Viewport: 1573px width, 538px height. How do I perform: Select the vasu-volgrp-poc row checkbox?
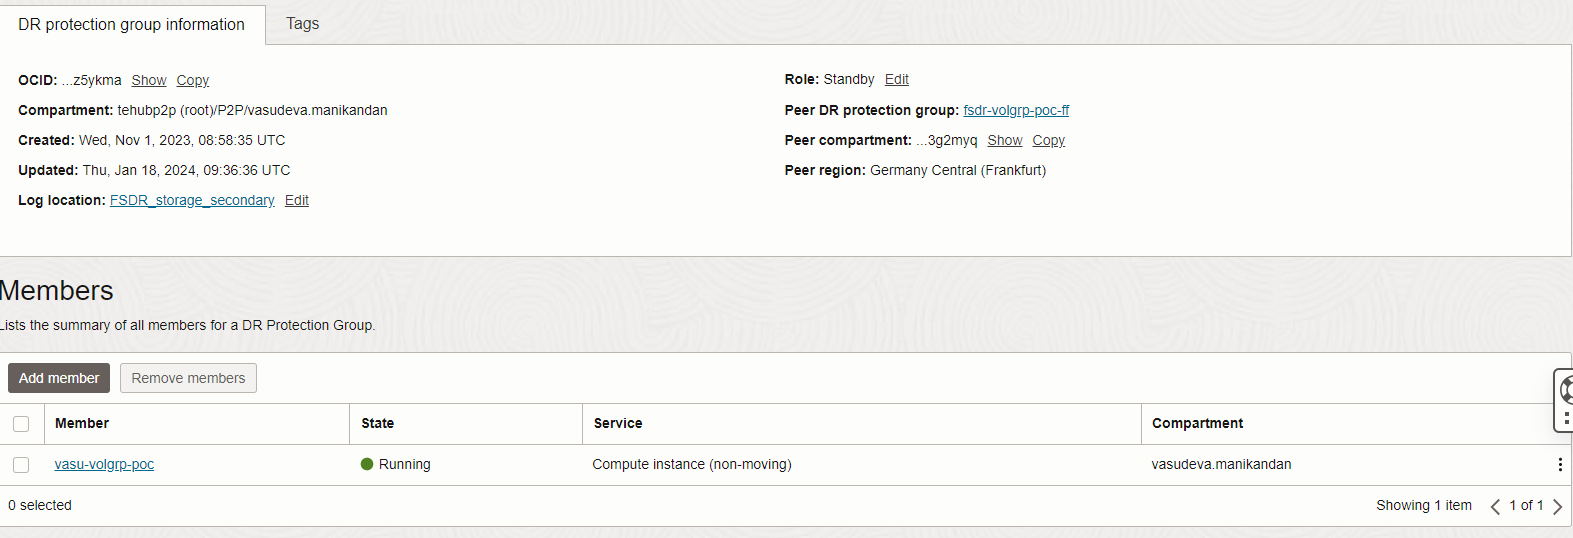[x=21, y=465]
